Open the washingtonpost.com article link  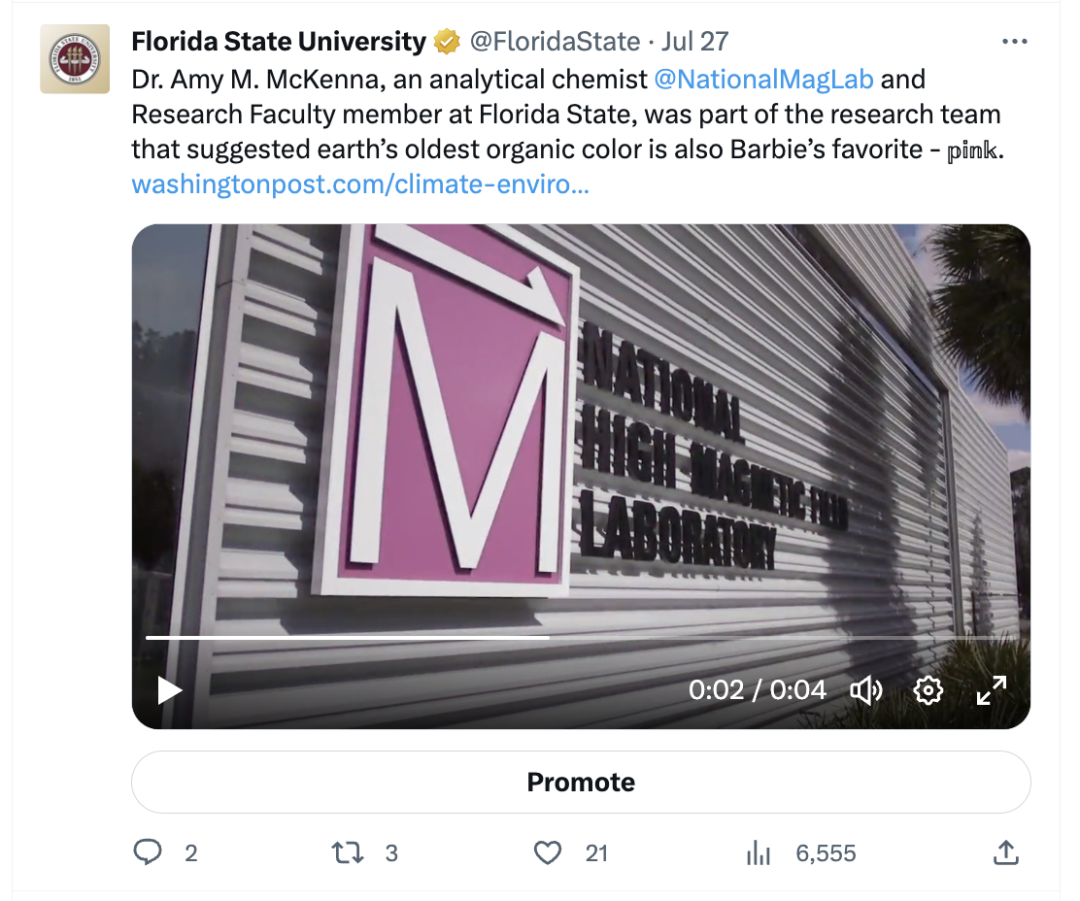point(361,185)
